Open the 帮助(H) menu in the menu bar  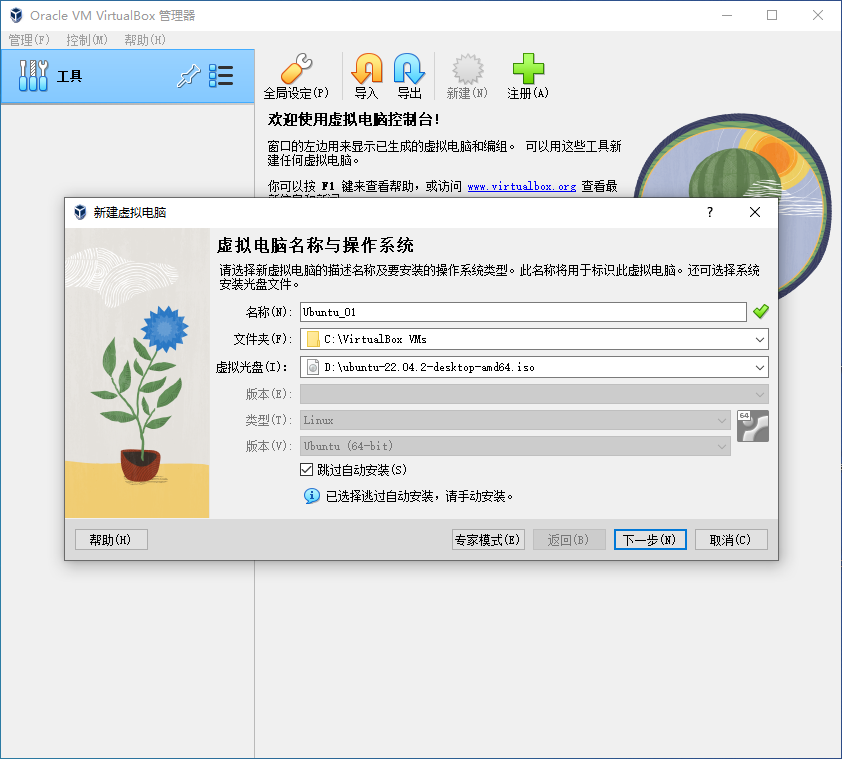pyautogui.click(x=144, y=40)
